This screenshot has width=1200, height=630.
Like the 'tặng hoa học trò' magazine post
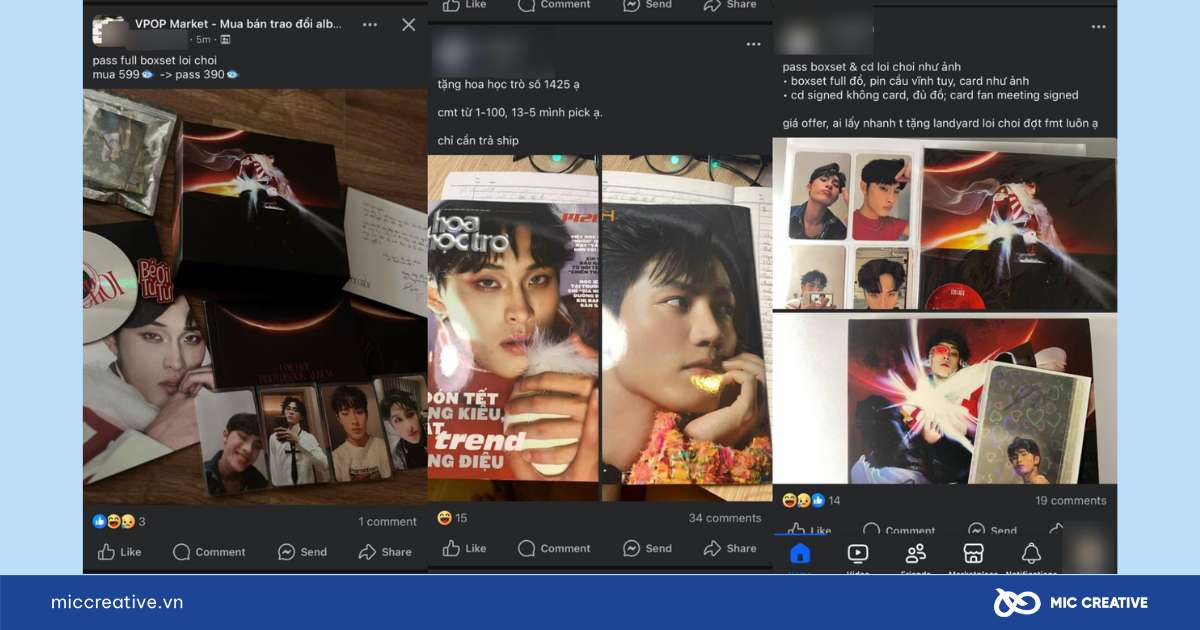(x=464, y=548)
